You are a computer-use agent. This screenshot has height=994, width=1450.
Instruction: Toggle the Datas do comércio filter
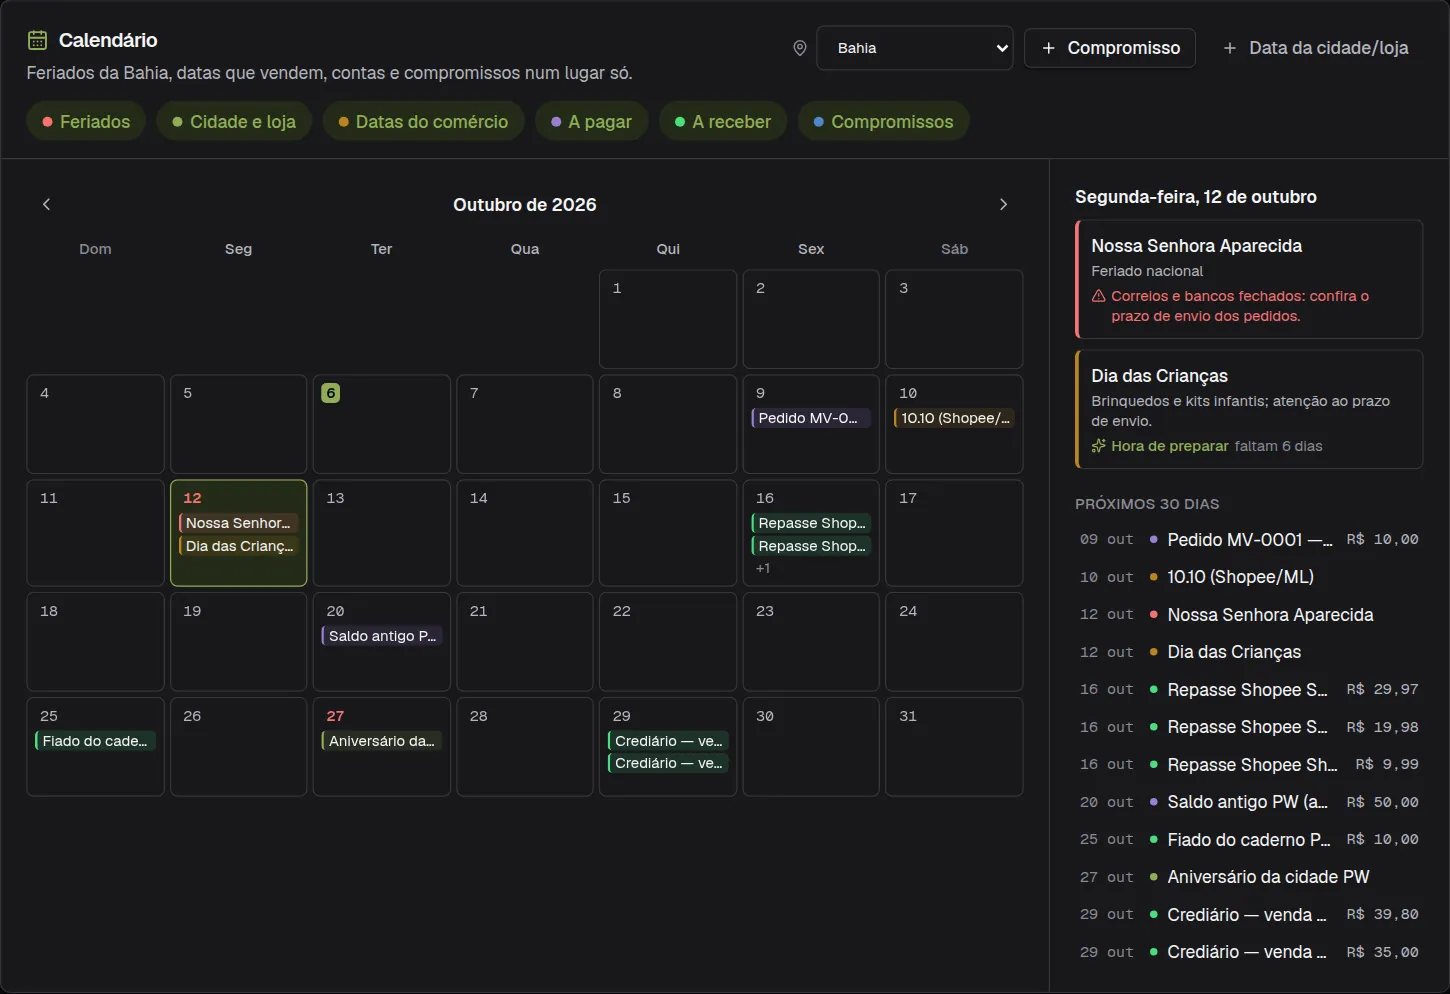coord(423,121)
